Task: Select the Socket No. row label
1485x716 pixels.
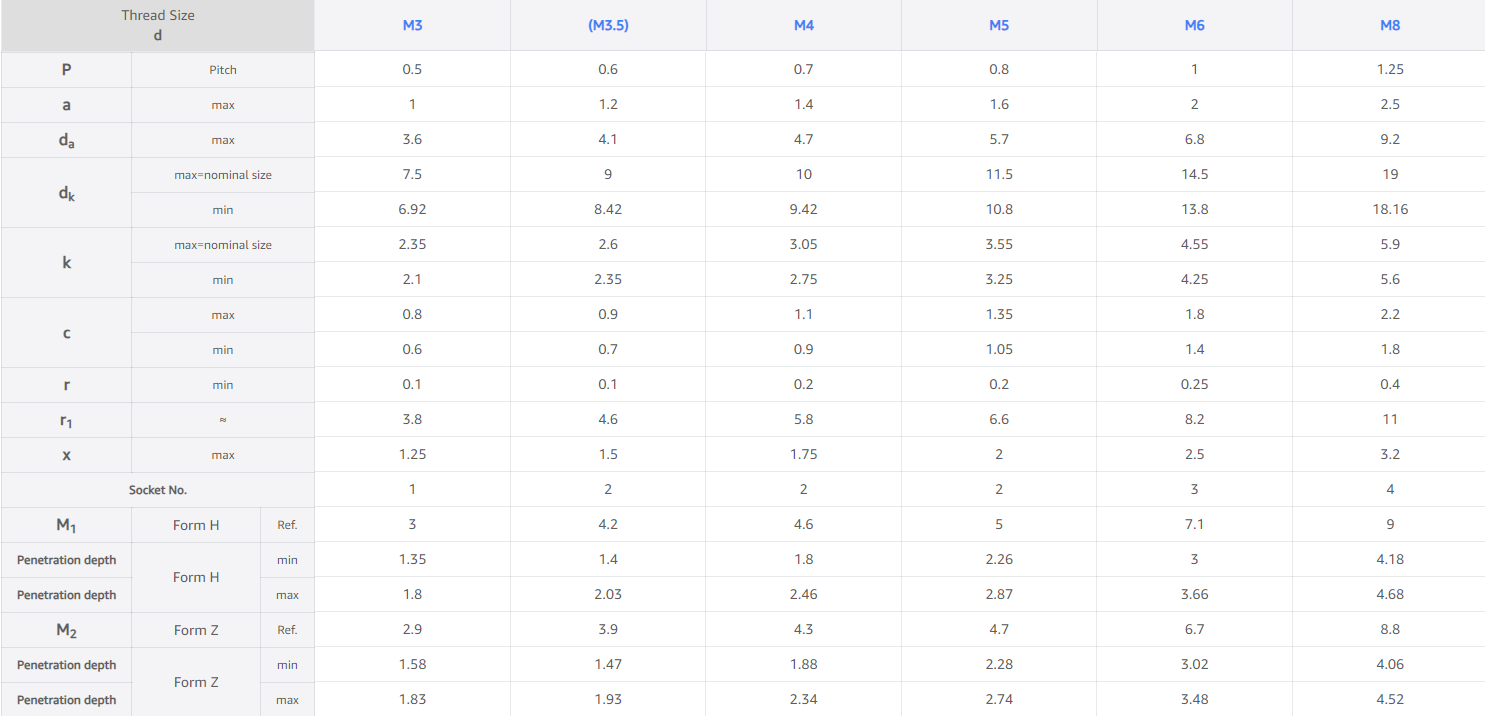Action: (x=158, y=490)
